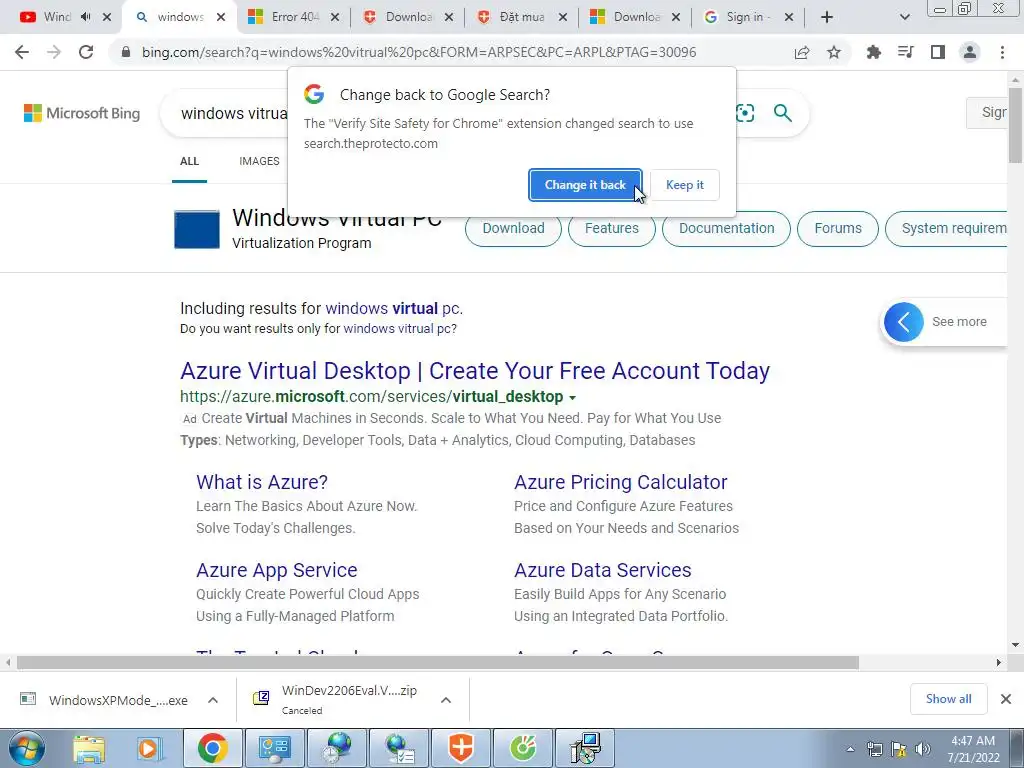Screen dimensions: 1024x768
Task: Open the Azure App Service link
Action: click(277, 570)
